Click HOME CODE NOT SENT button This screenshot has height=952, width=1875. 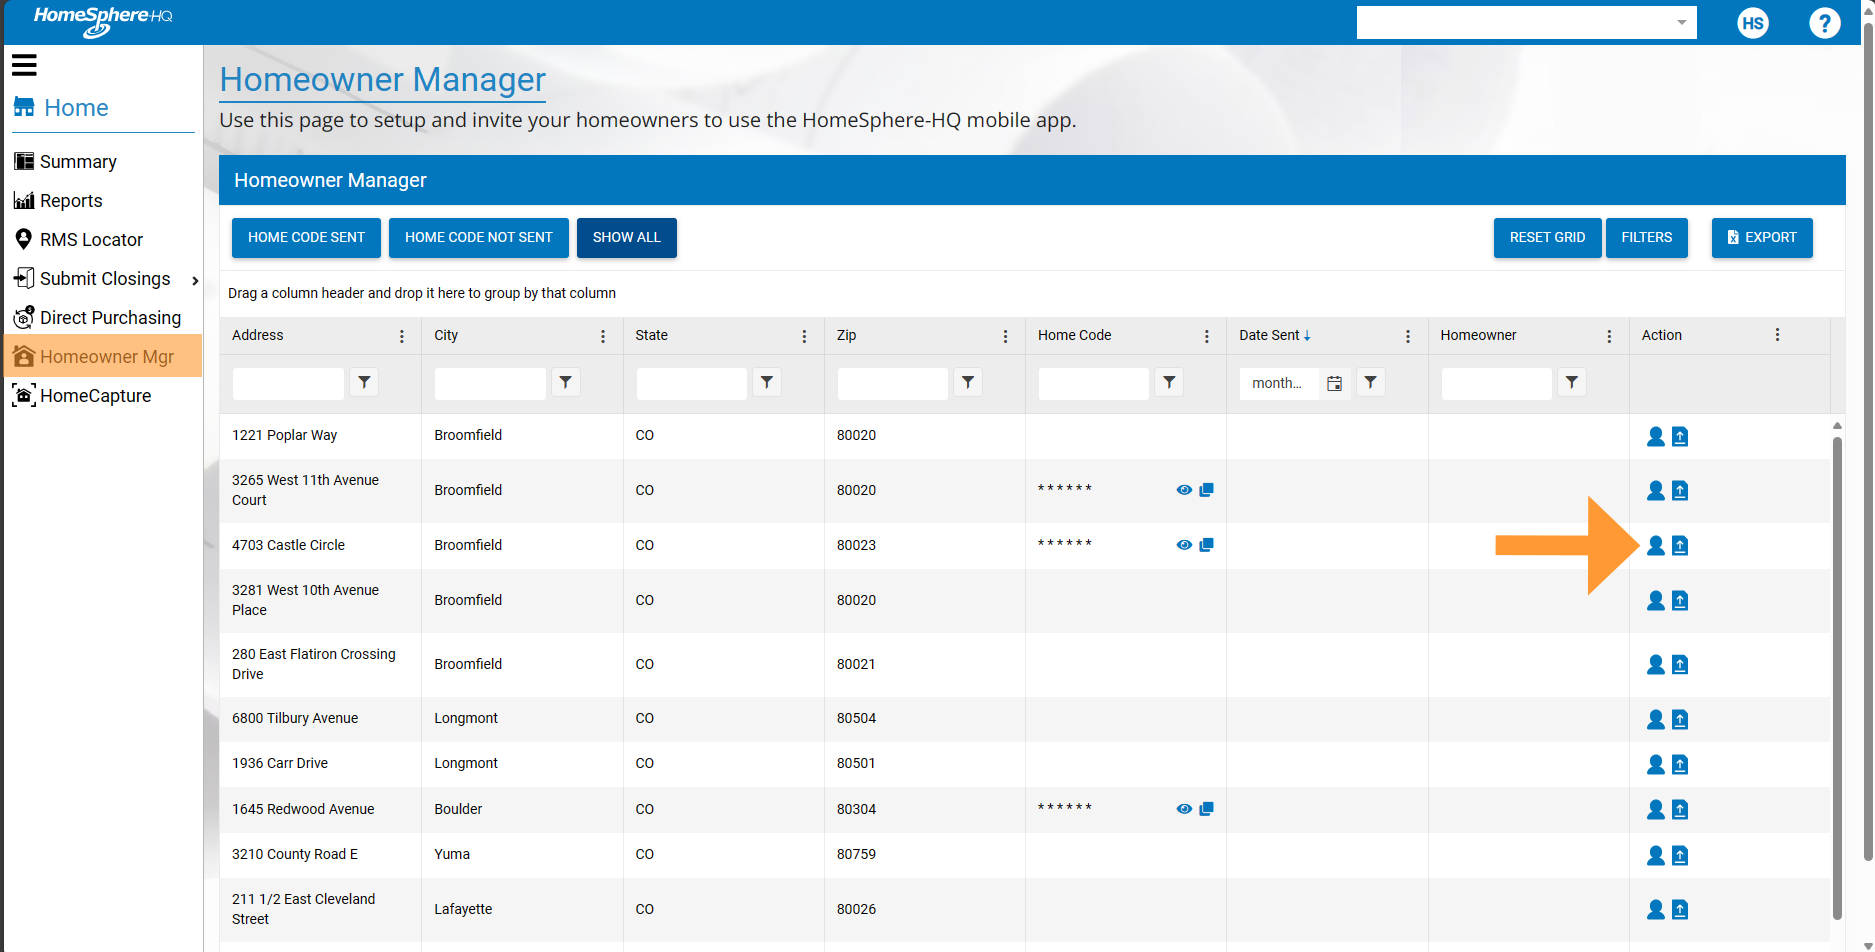(x=479, y=238)
